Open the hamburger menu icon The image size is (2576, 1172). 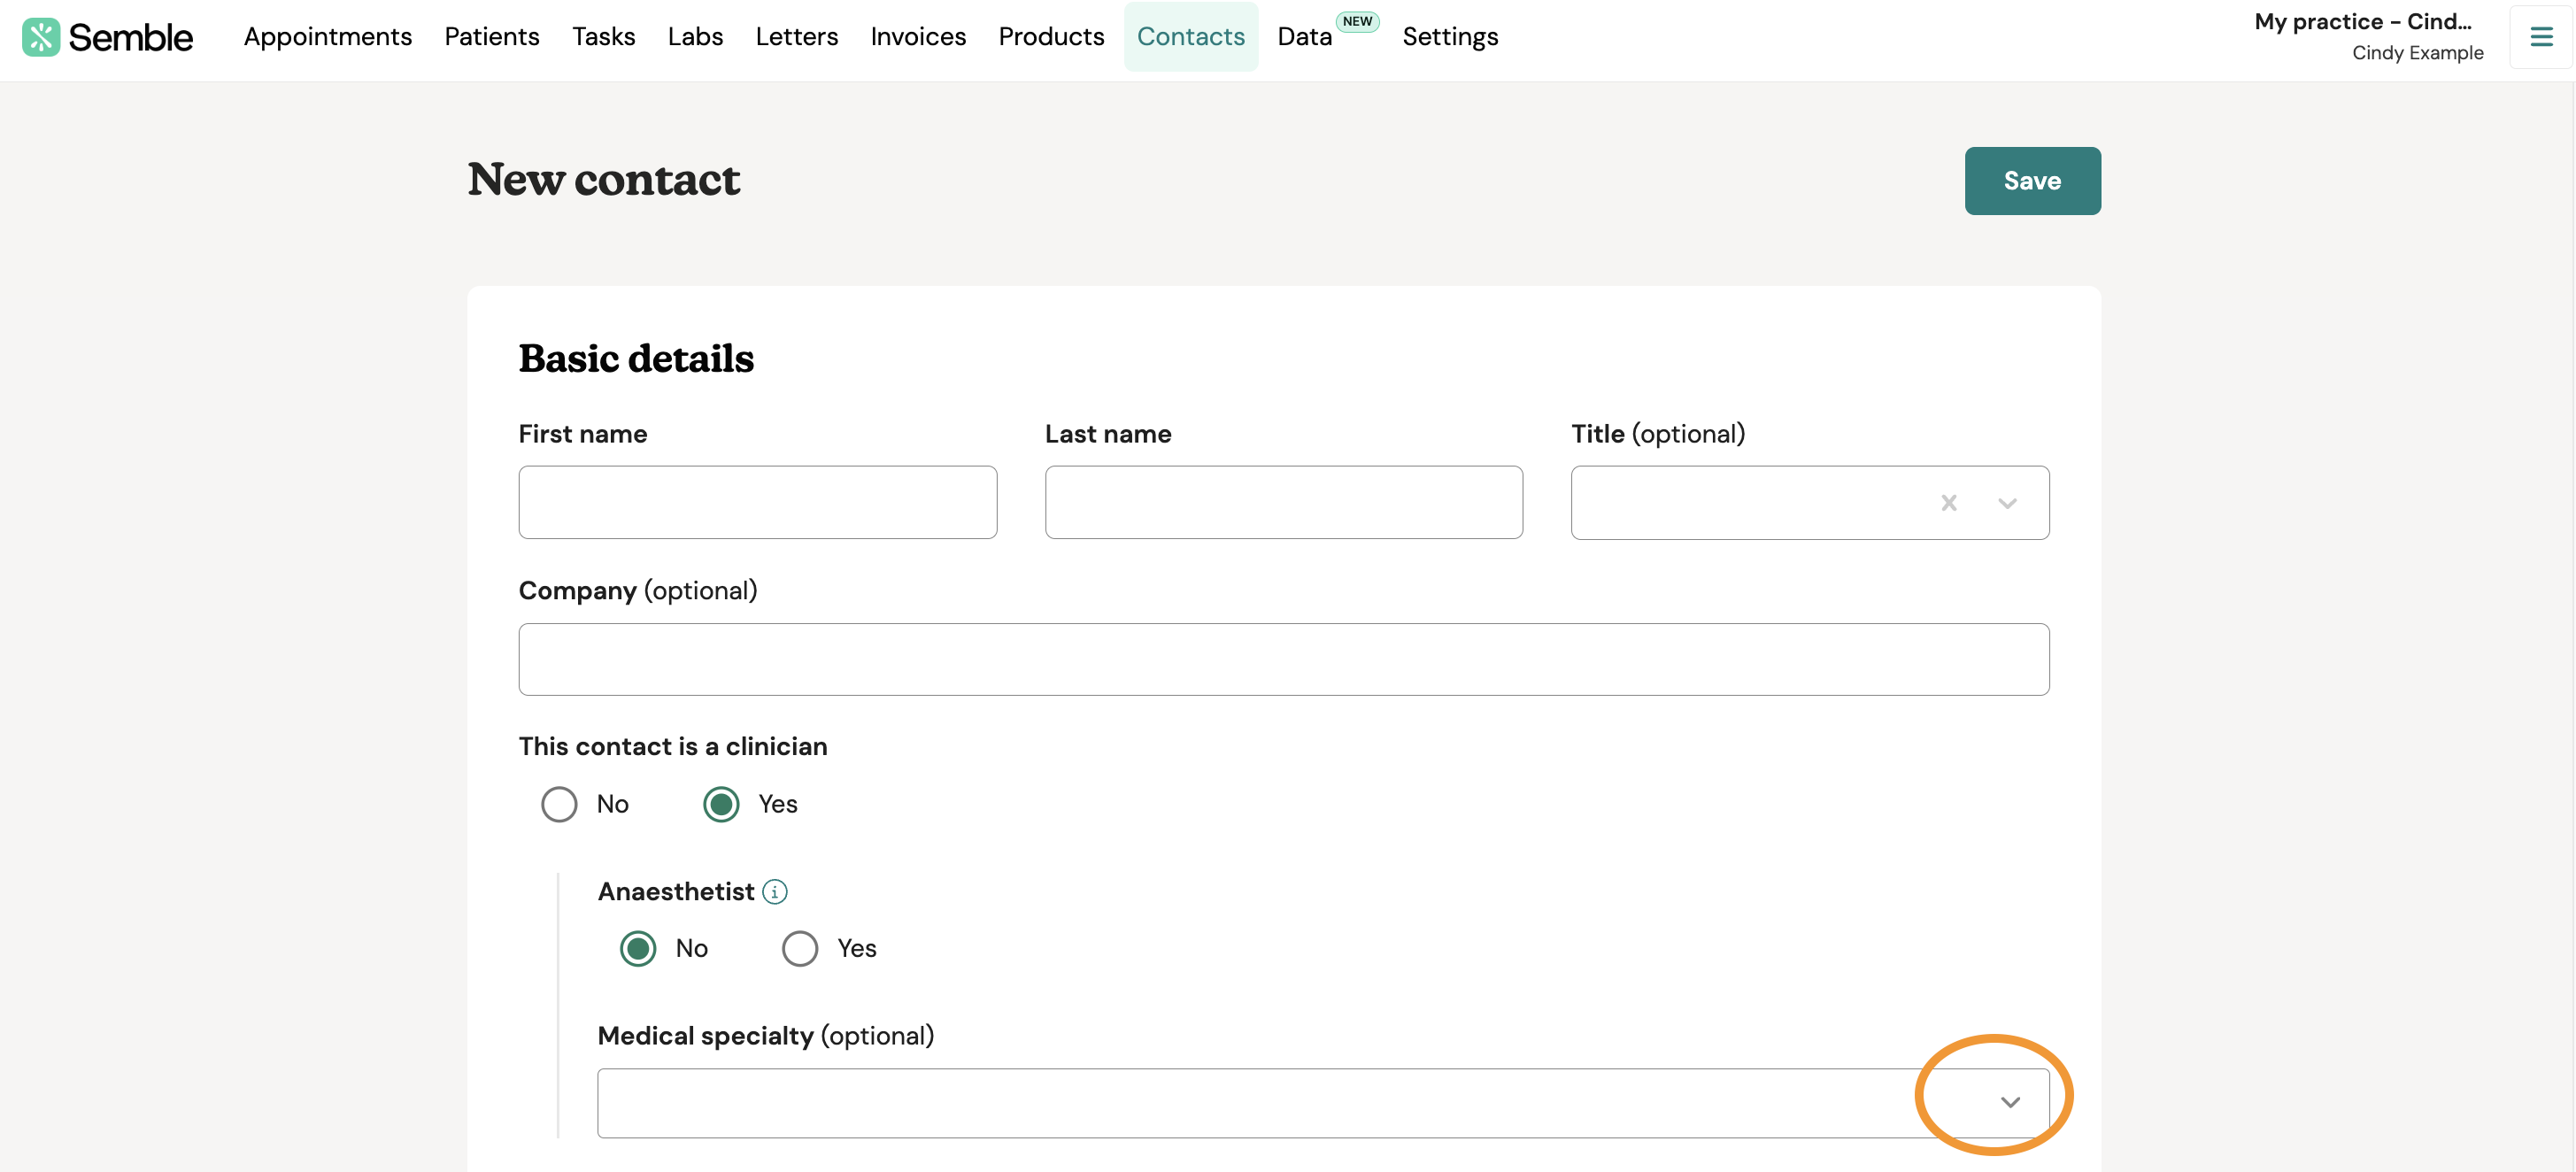click(x=2541, y=37)
